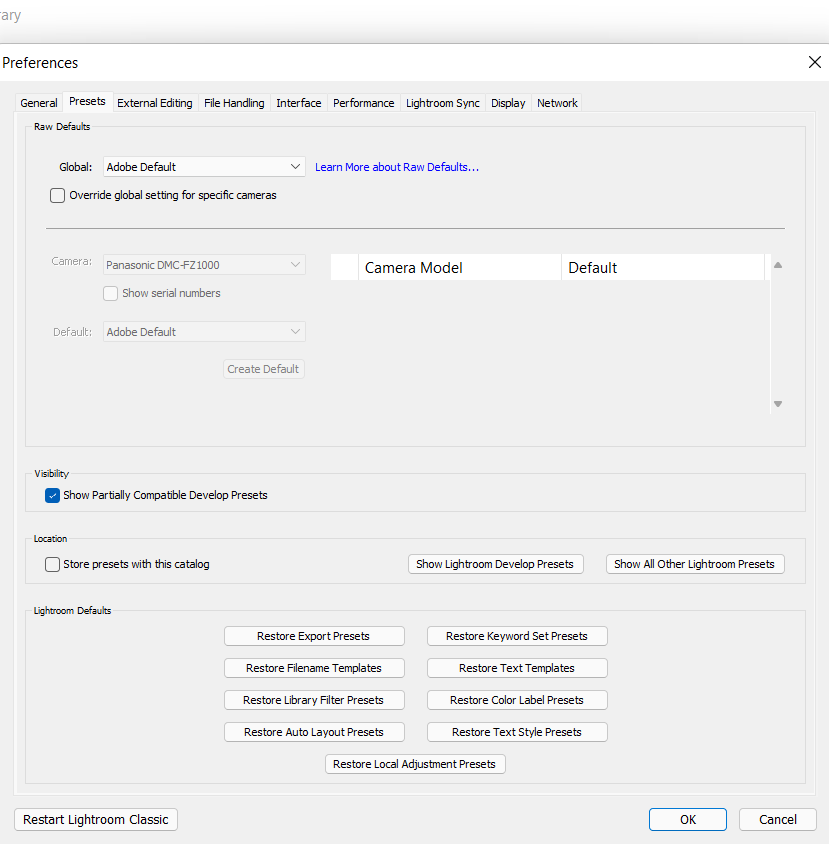The image size is (829, 844).
Task: Toggle Store presets with this catalog
Action: point(53,564)
